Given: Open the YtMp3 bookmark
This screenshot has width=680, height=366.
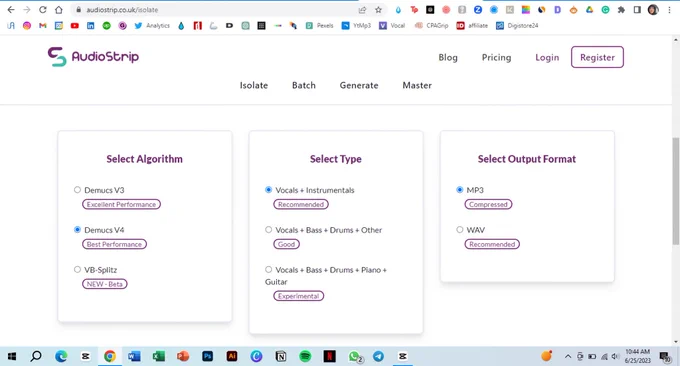Looking at the screenshot, I should 356,26.
